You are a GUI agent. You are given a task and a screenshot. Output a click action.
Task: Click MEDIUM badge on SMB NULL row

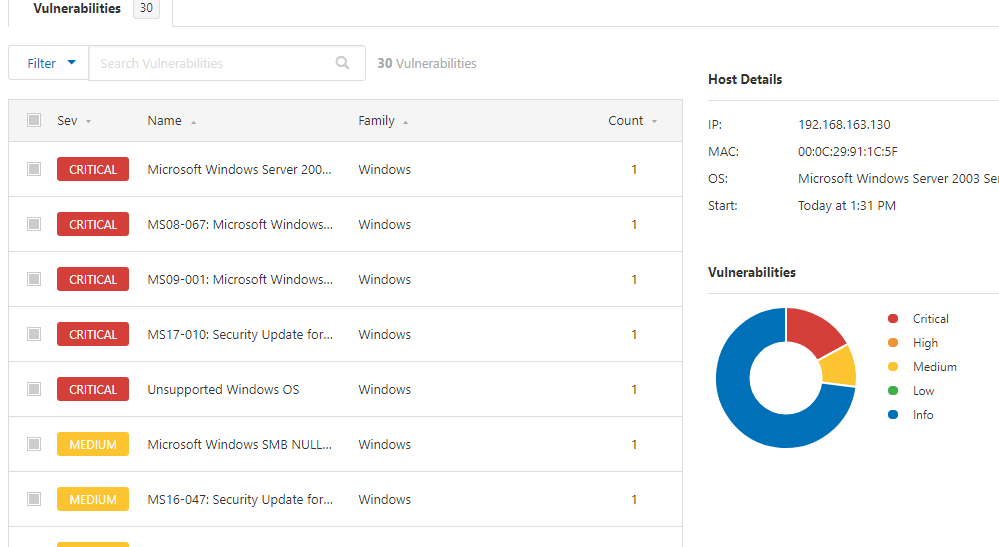(92, 444)
